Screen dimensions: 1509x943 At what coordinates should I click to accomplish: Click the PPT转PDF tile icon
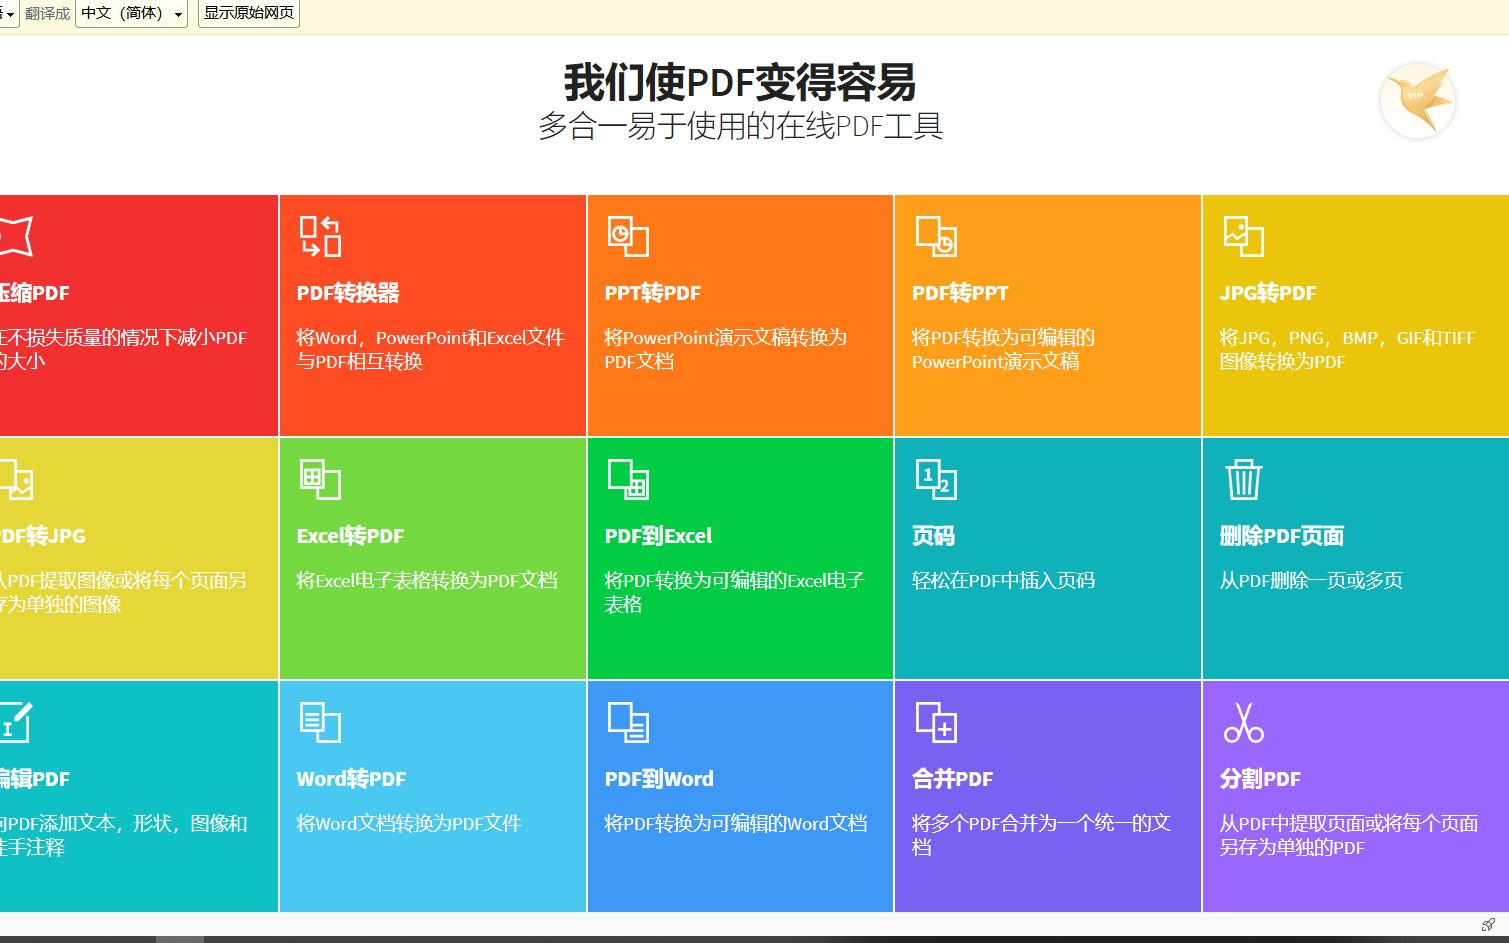[x=628, y=236]
